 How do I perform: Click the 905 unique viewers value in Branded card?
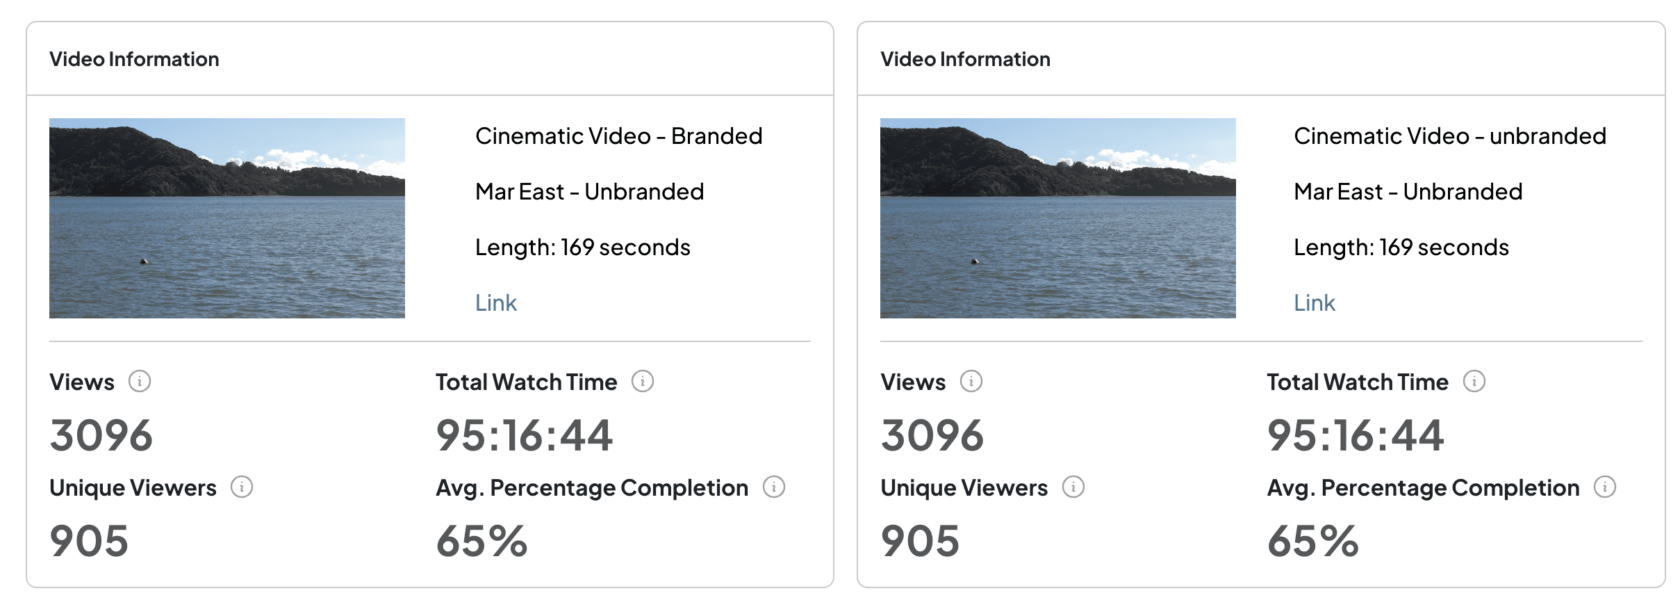tap(89, 542)
